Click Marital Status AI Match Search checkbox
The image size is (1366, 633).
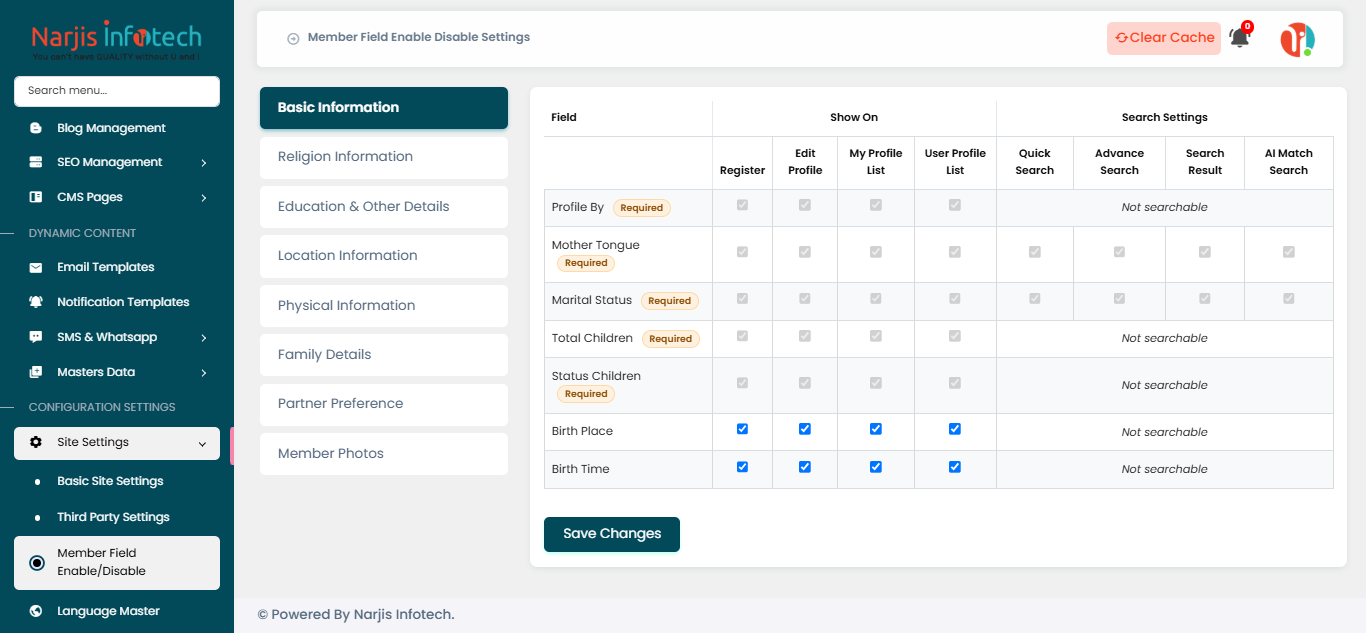(x=1289, y=298)
